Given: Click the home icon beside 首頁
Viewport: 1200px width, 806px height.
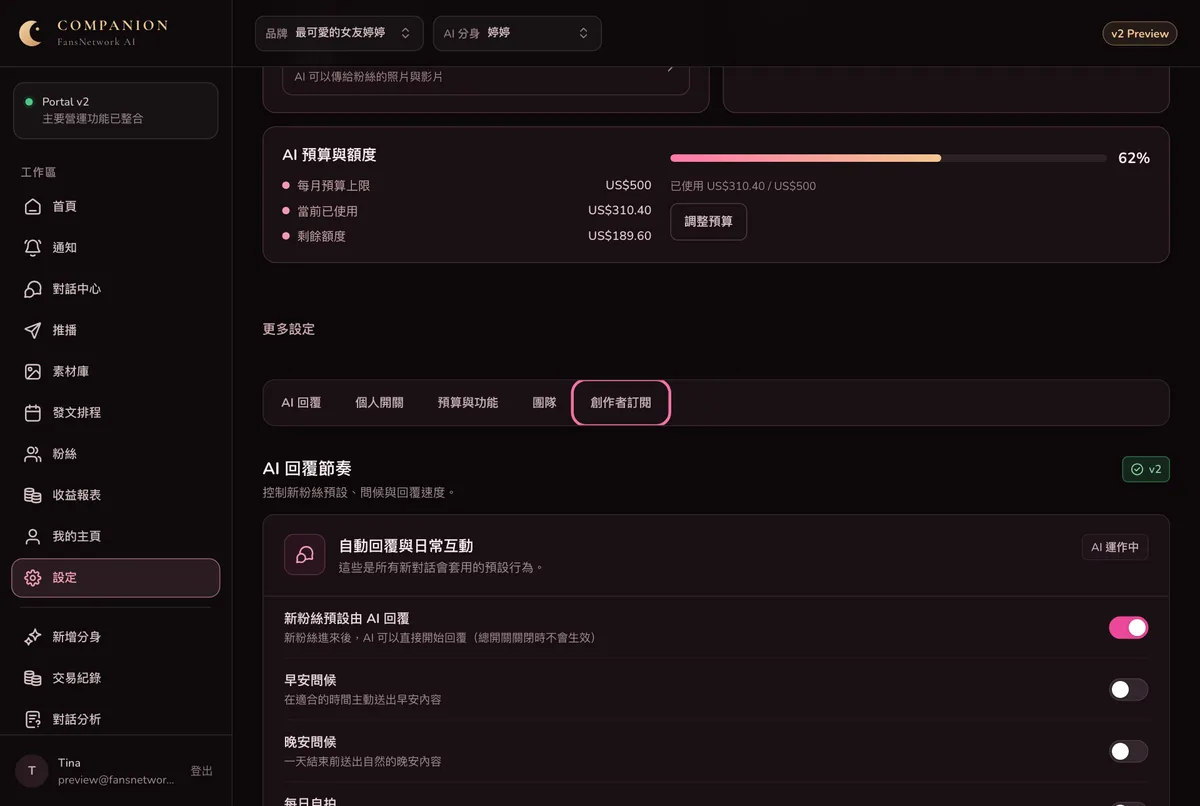Looking at the screenshot, I should click(x=33, y=206).
